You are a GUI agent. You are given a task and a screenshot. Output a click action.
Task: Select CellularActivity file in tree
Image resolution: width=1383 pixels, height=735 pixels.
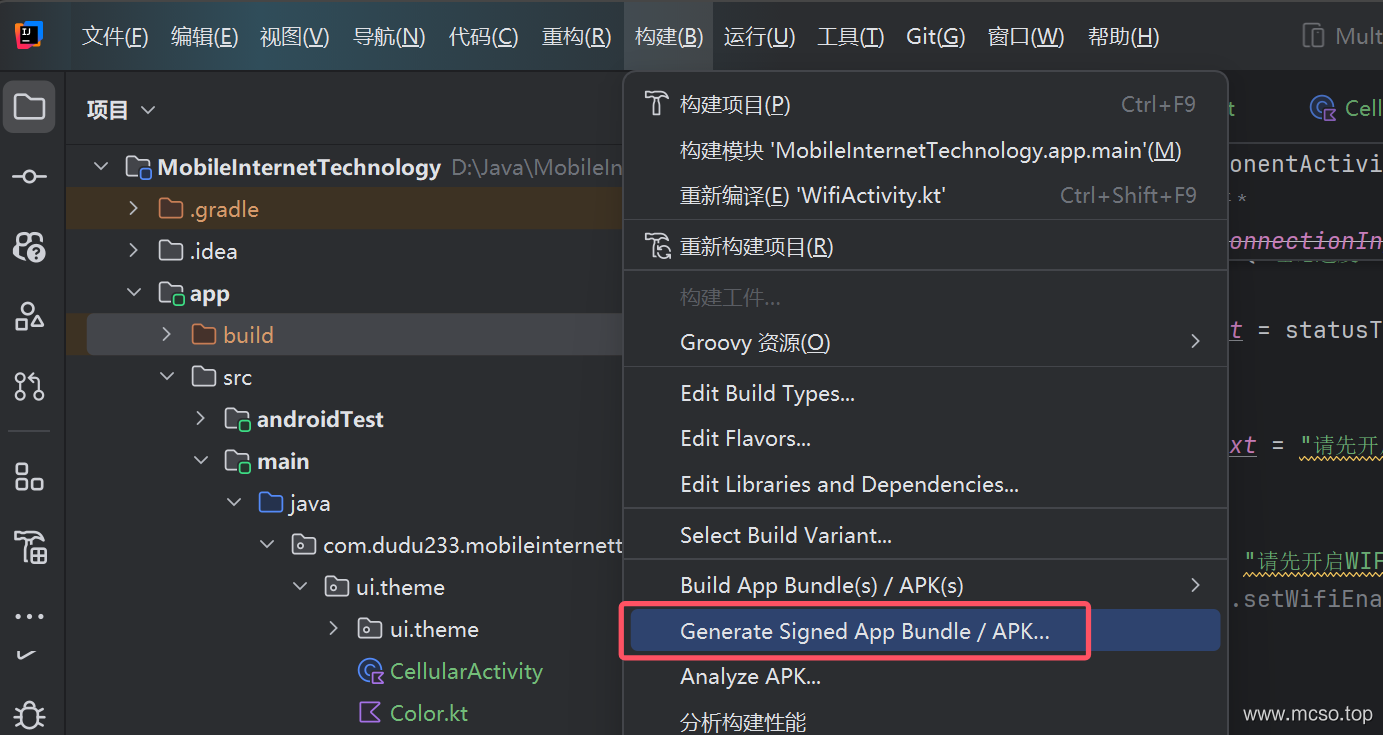click(465, 671)
